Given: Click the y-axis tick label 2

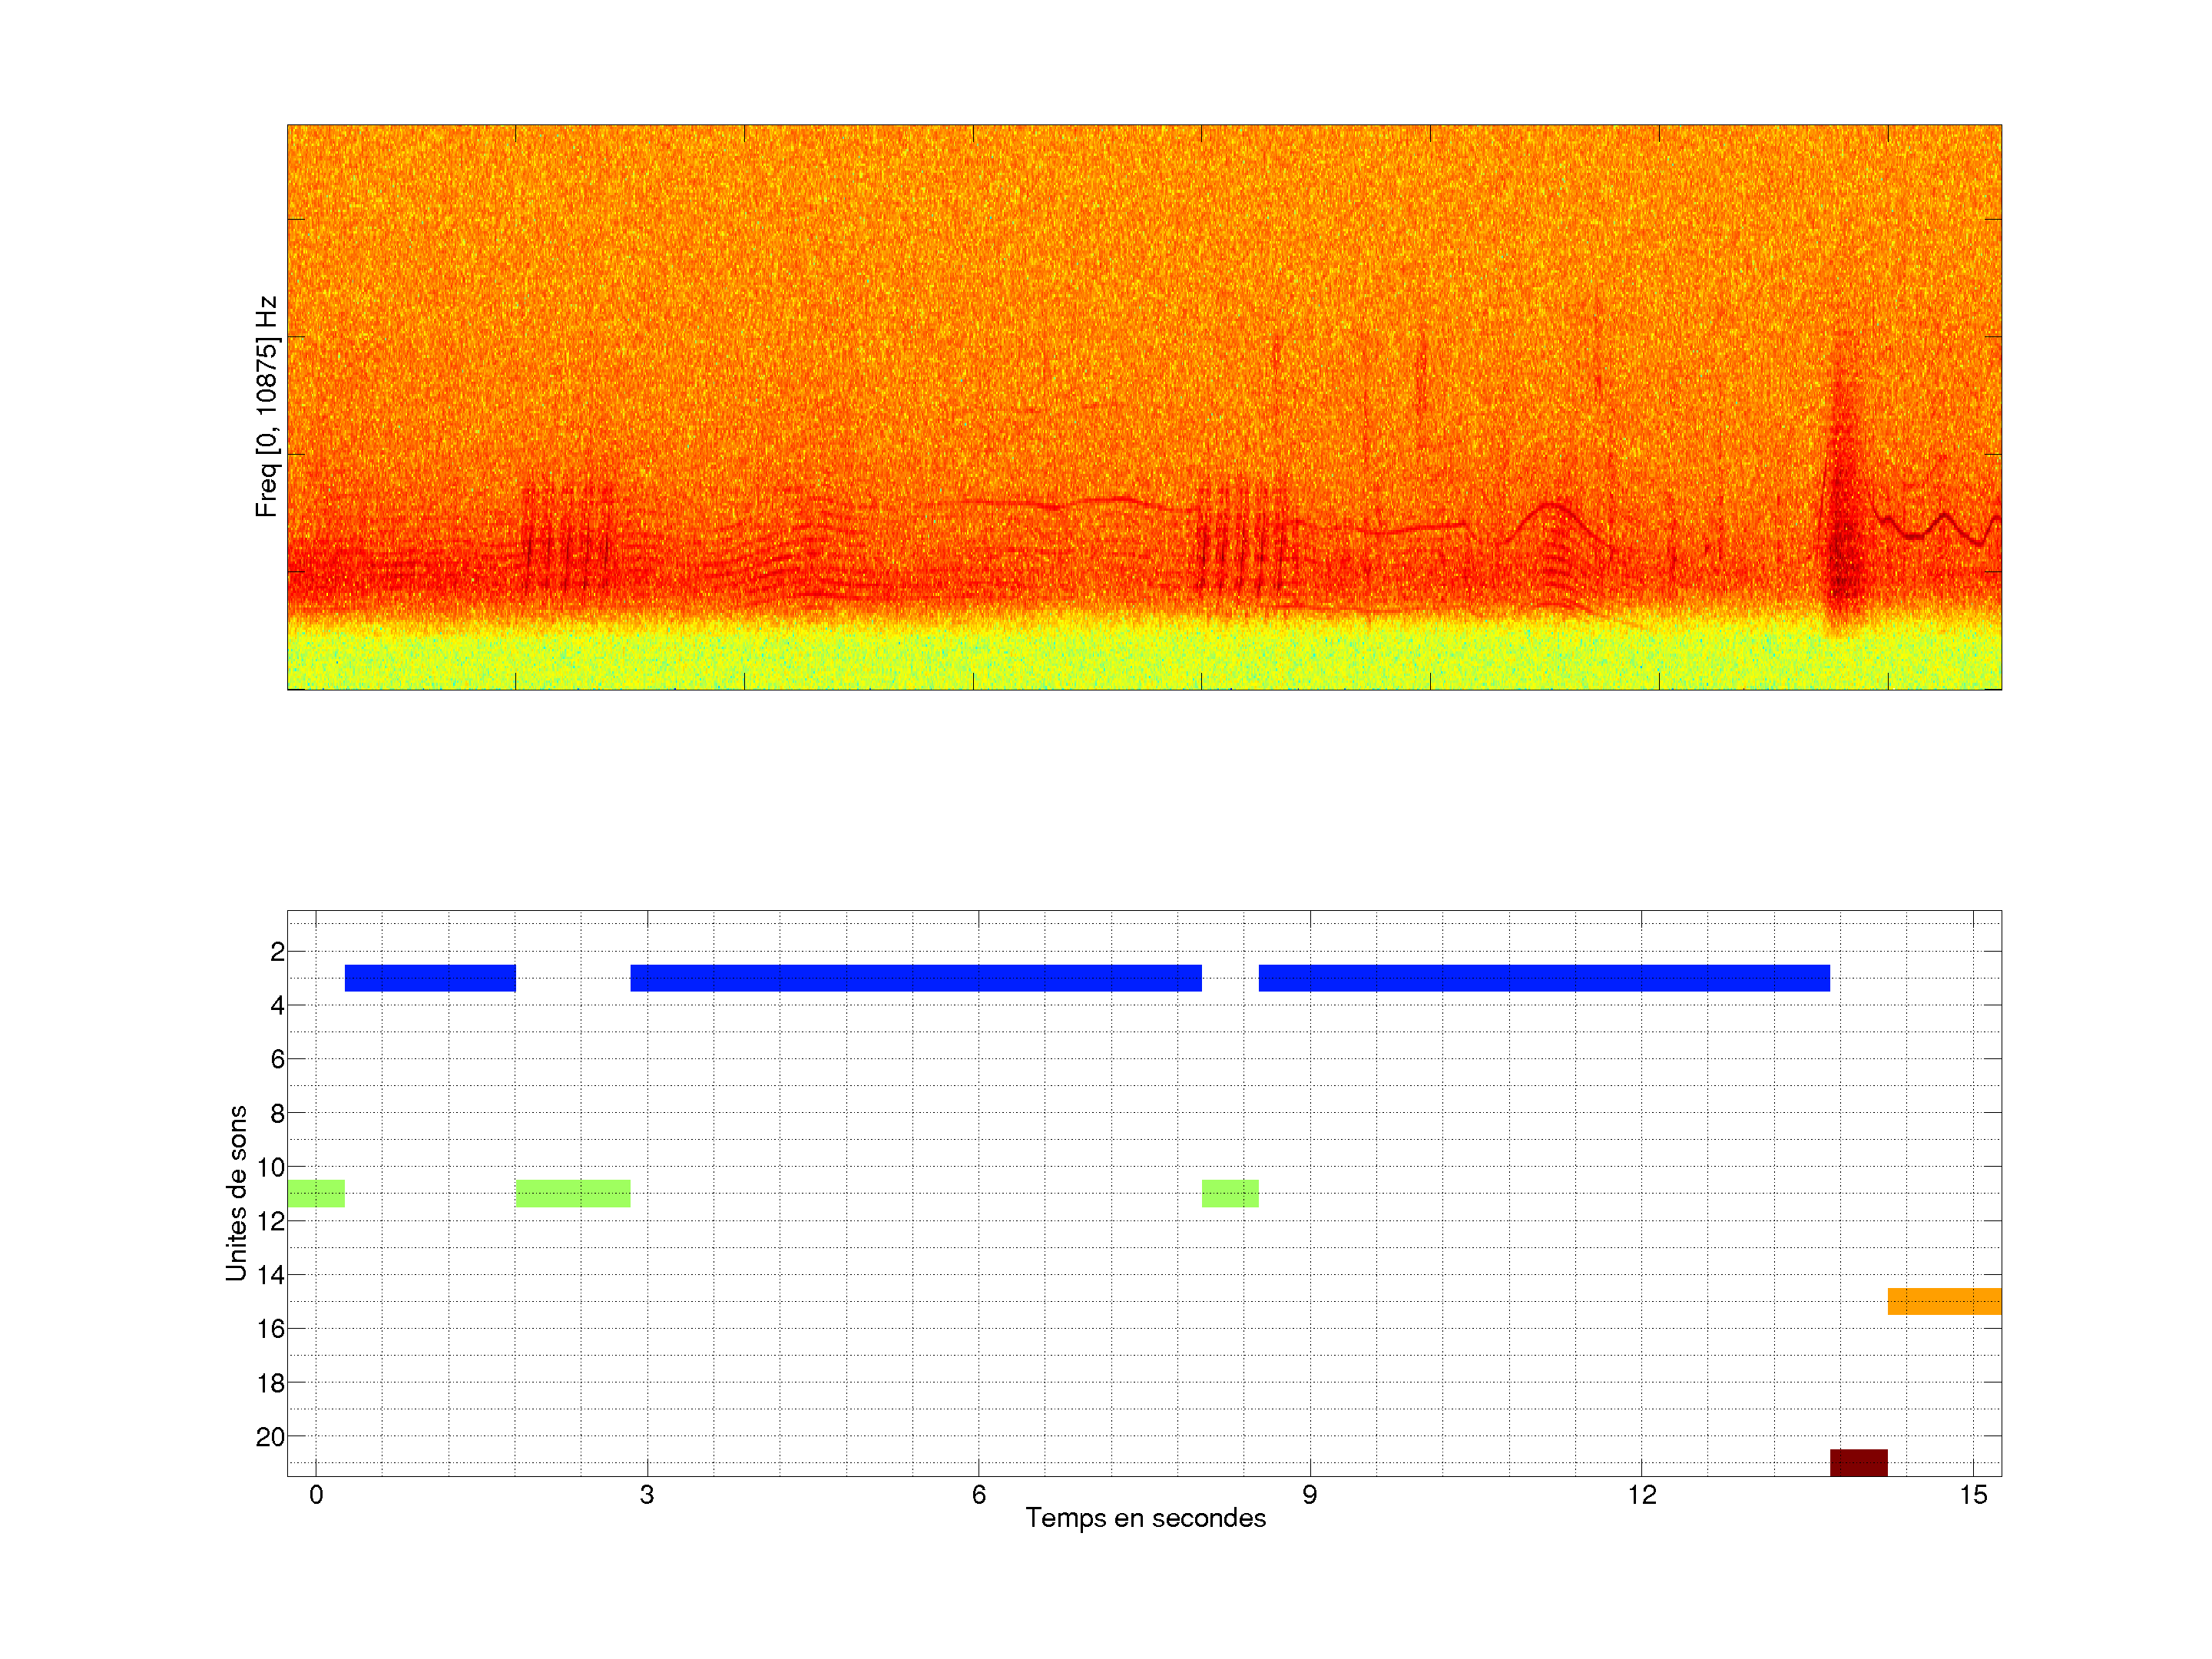Looking at the screenshot, I should pyautogui.click(x=277, y=952).
